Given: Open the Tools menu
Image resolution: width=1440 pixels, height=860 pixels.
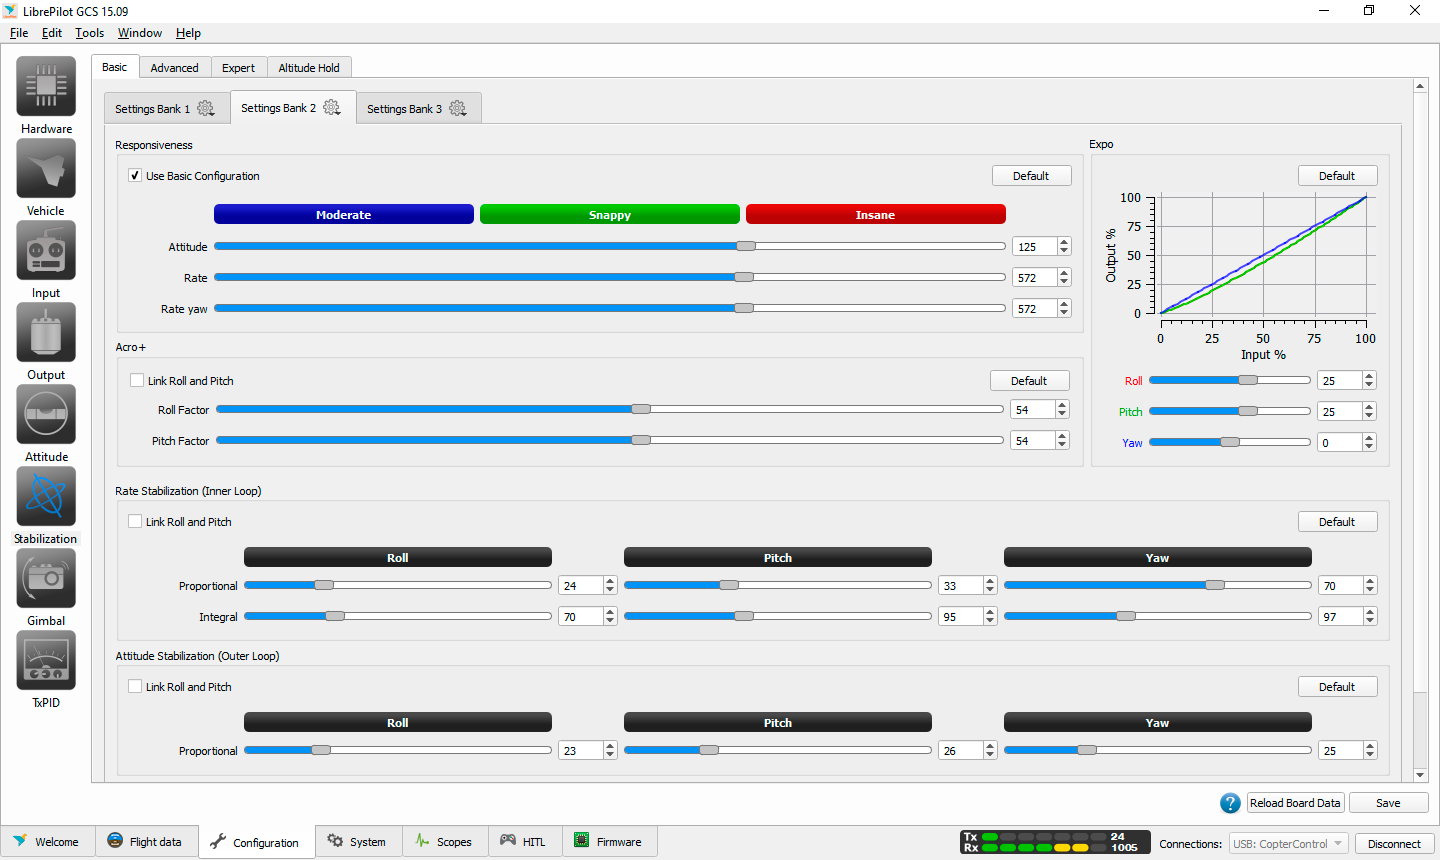Looking at the screenshot, I should click(x=89, y=32).
